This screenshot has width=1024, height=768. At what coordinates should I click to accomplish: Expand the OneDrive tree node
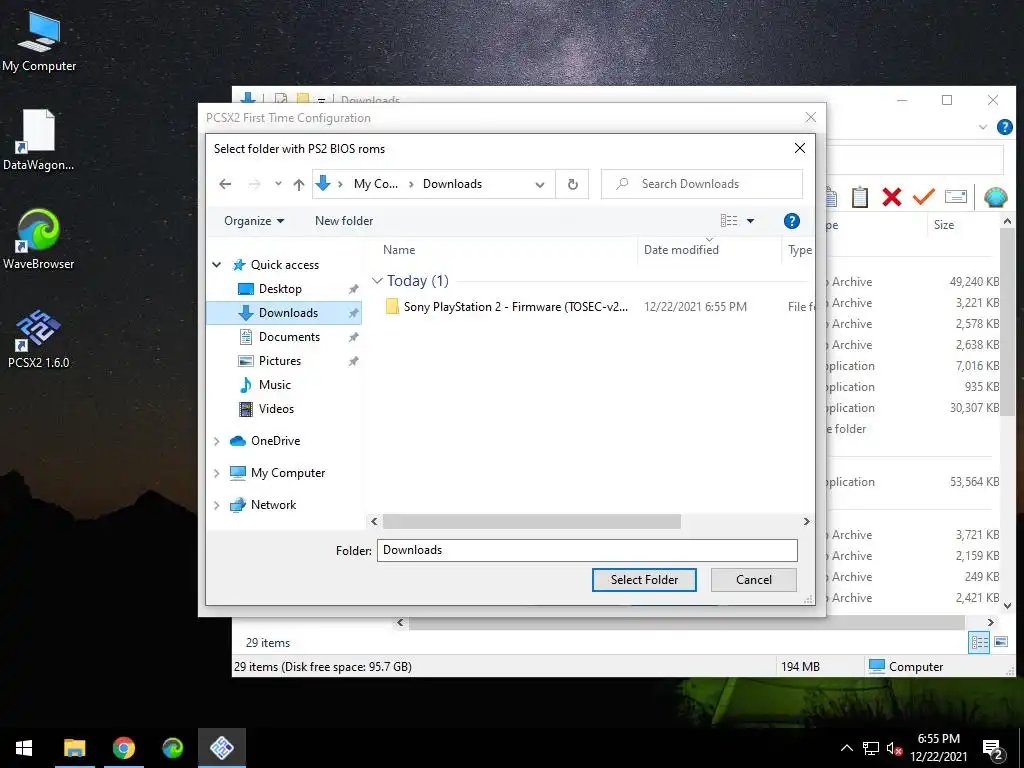coord(217,441)
